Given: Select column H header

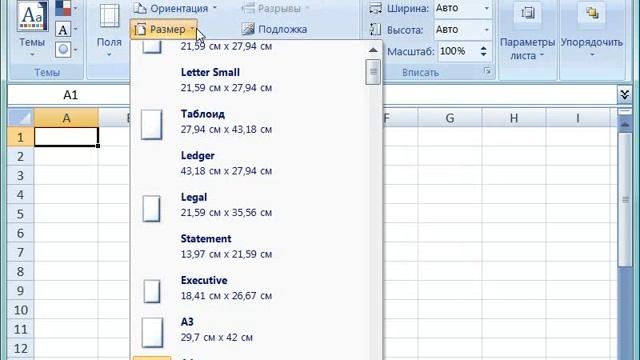Looking at the screenshot, I should (x=514, y=118).
